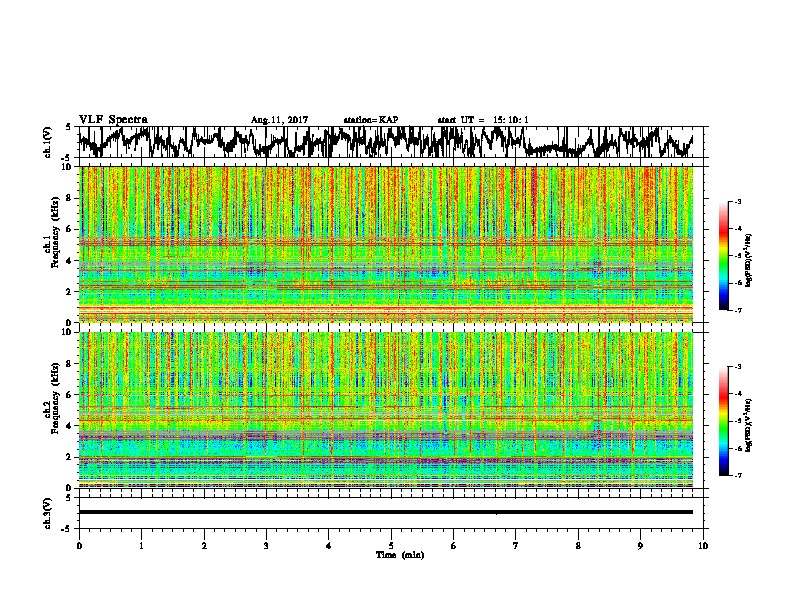Click the "5" tick on time axis
The width and height of the screenshot is (792, 612).
[x=391, y=545]
